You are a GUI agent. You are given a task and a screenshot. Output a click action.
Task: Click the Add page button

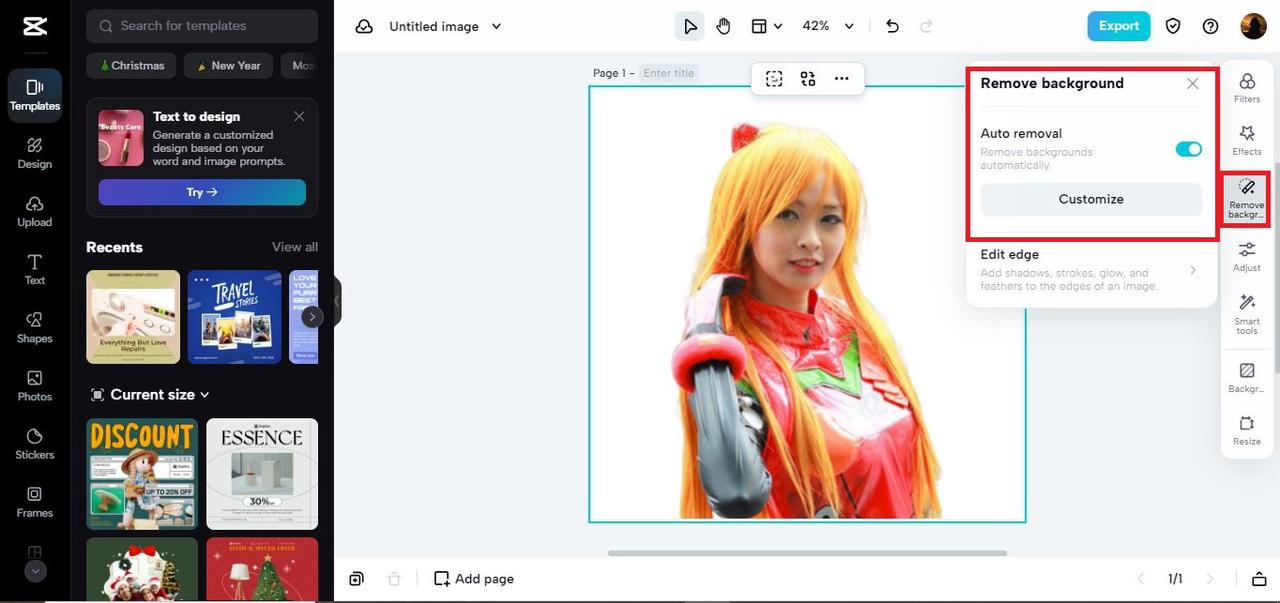click(474, 579)
